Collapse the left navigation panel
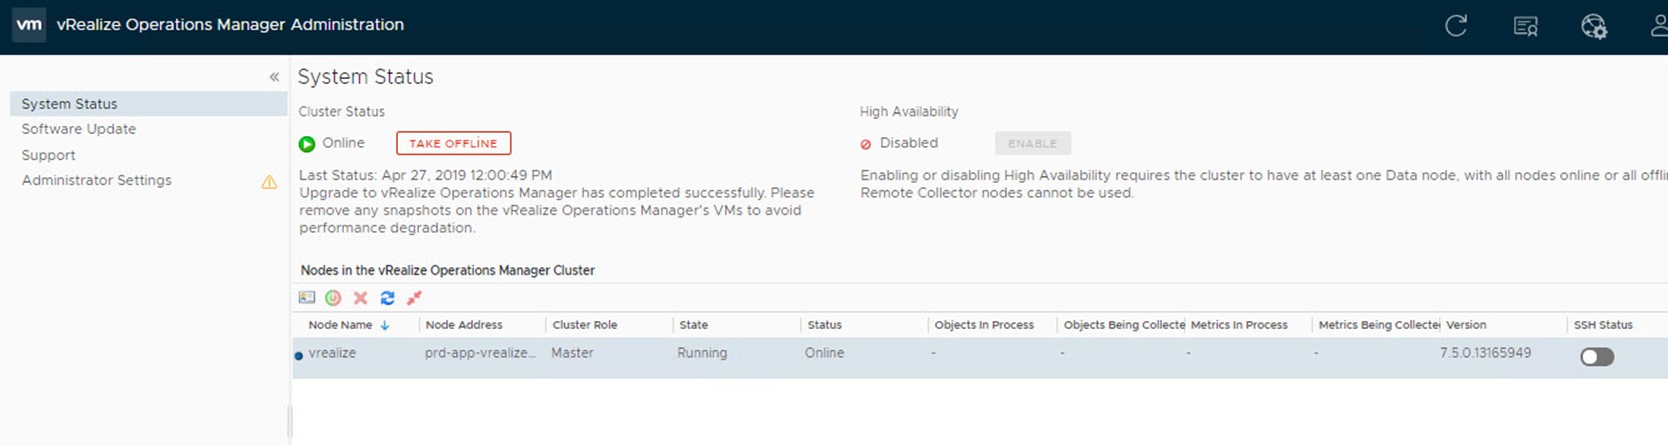 coord(274,77)
